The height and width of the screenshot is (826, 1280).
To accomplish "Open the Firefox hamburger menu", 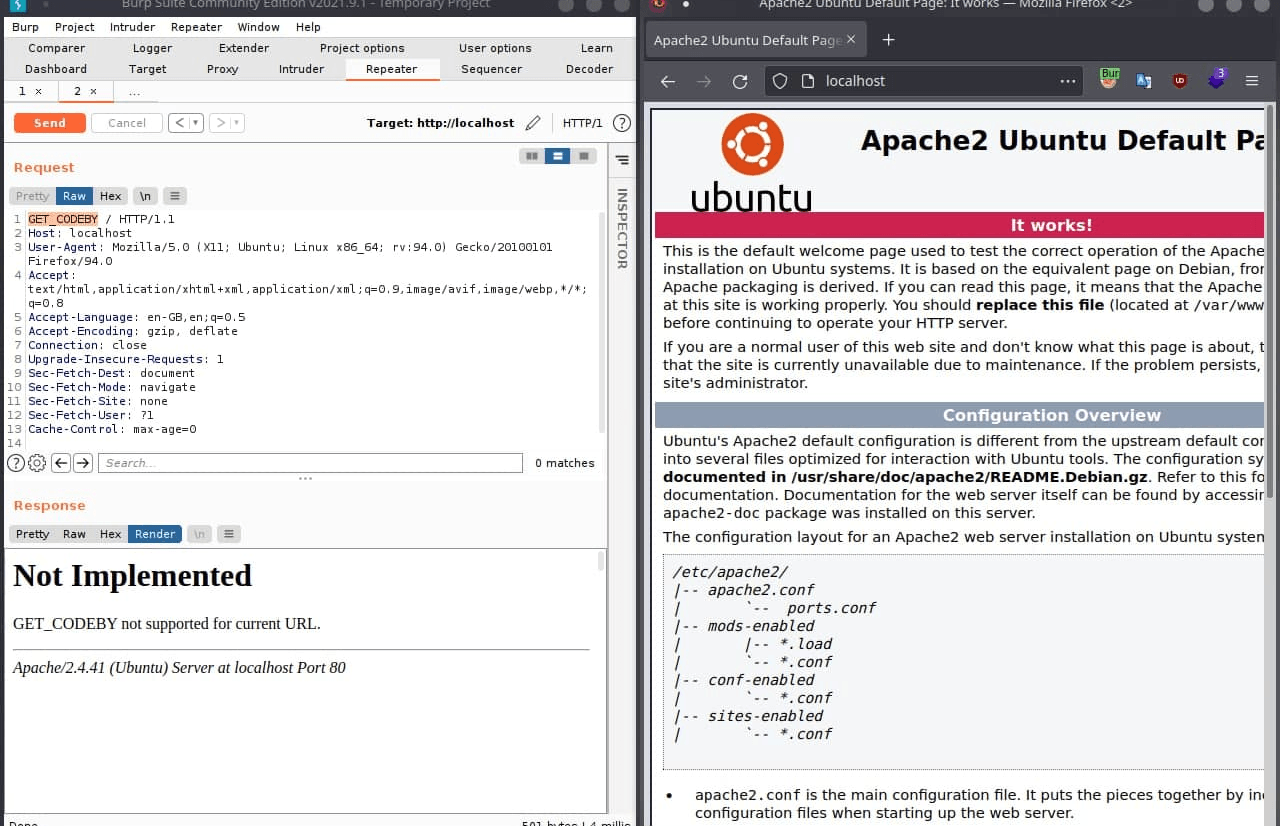I will click(x=1252, y=81).
